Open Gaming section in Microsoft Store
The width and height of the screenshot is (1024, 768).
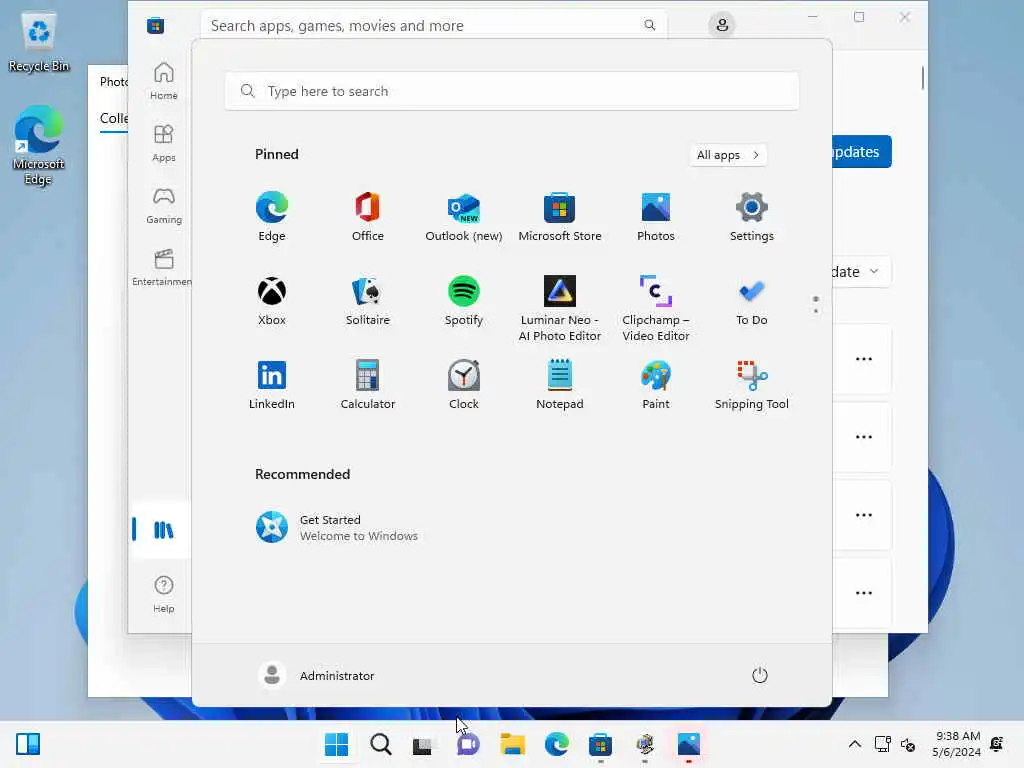pyautogui.click(x=163, y=205)
